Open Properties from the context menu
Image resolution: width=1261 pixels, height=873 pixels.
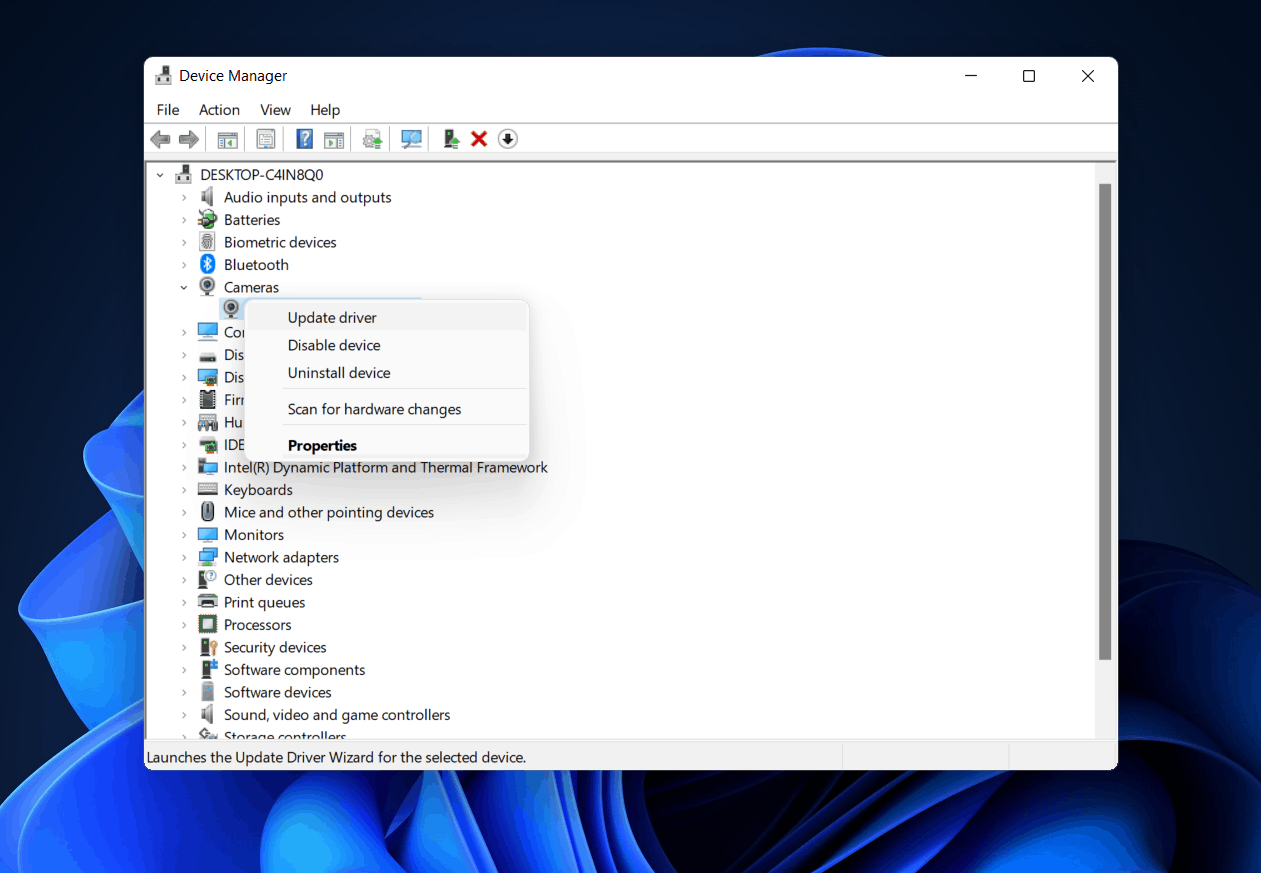[x=322, y=446]
